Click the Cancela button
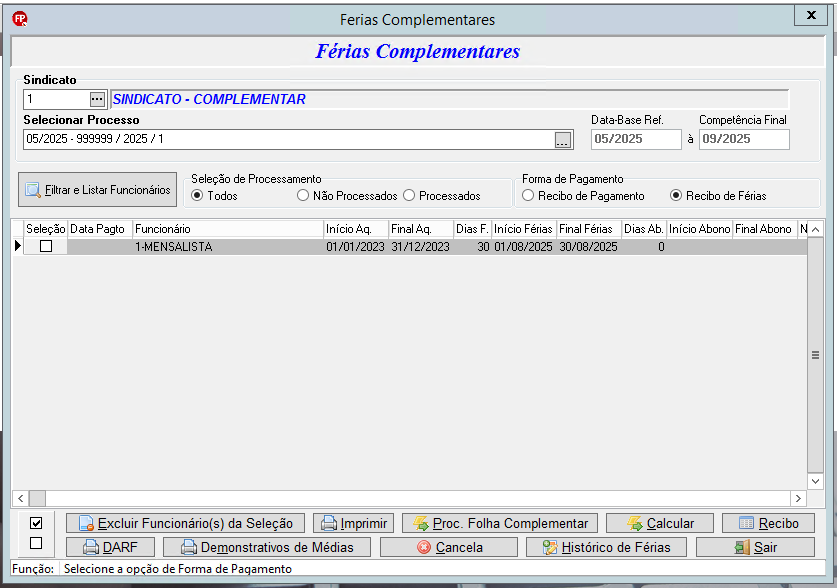 click(449, 547)
